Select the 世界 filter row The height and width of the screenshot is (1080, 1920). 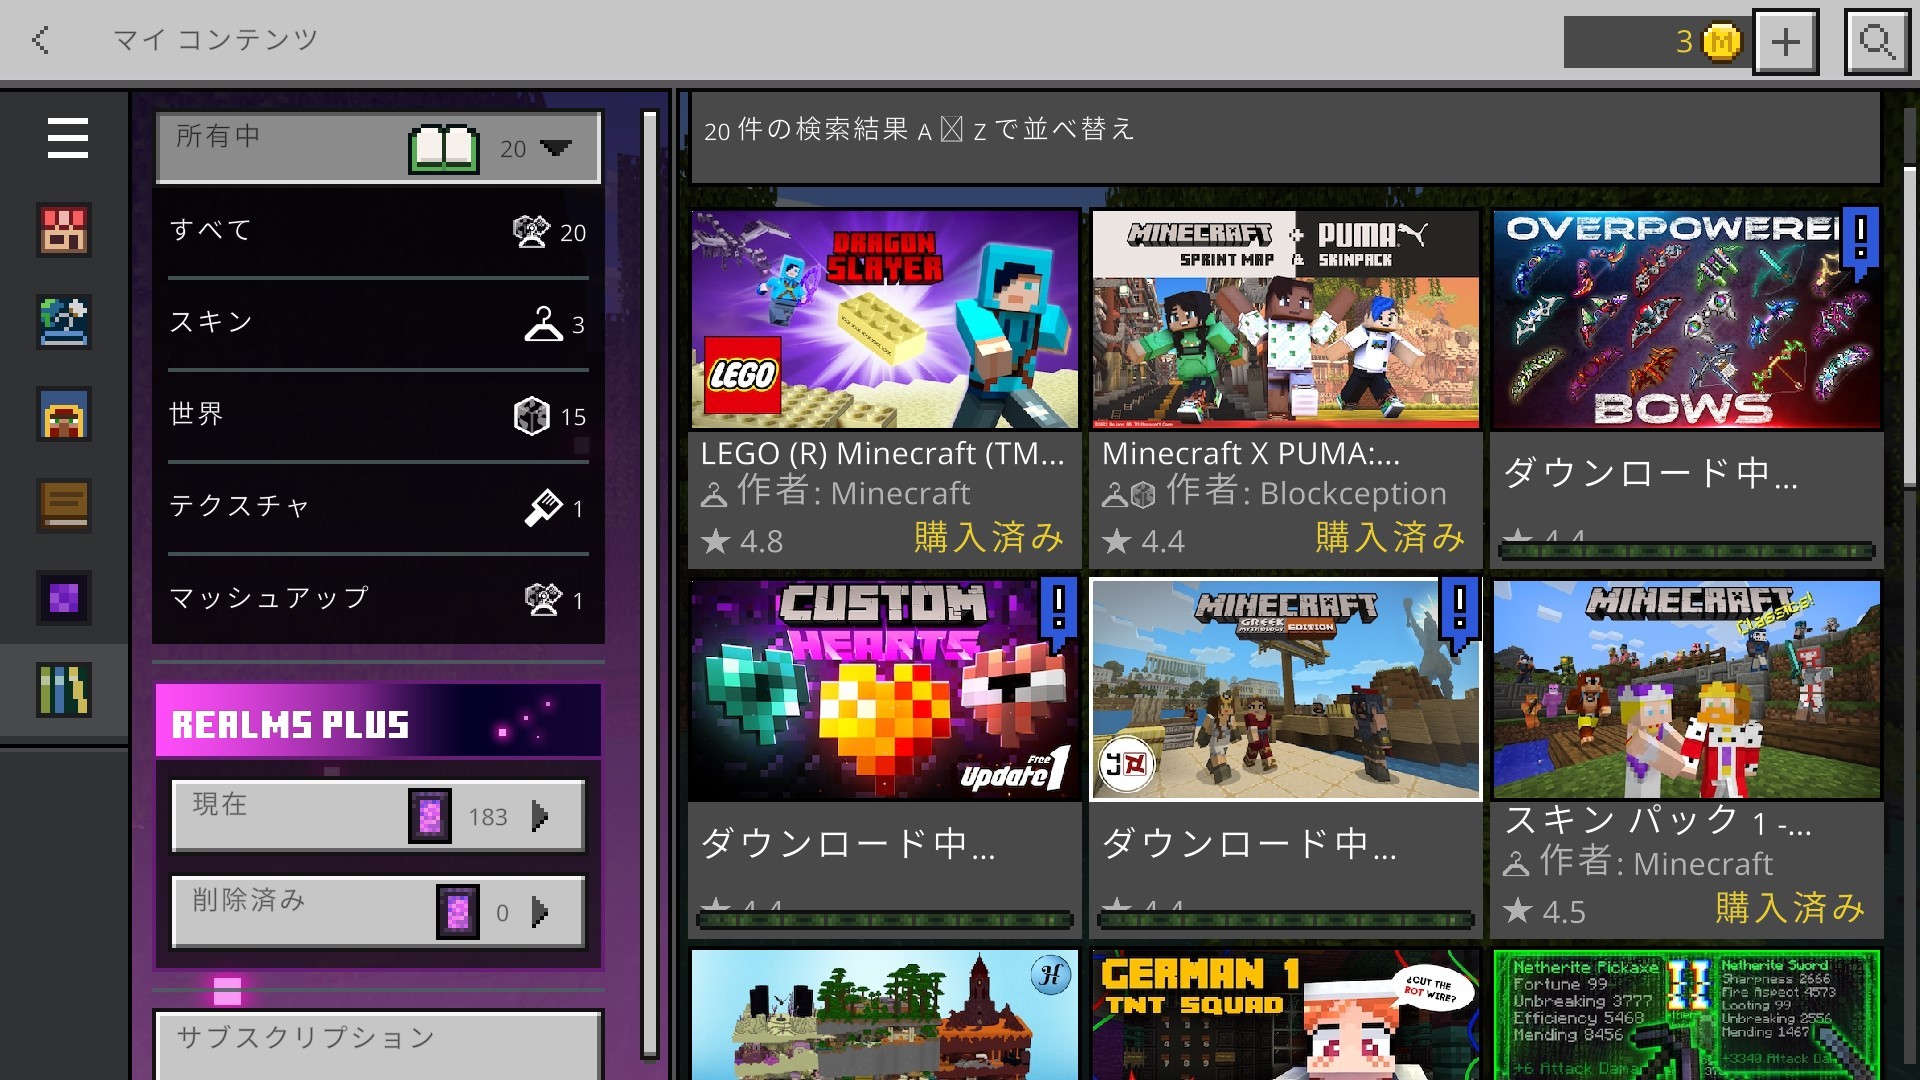click(x=378, y=415)
